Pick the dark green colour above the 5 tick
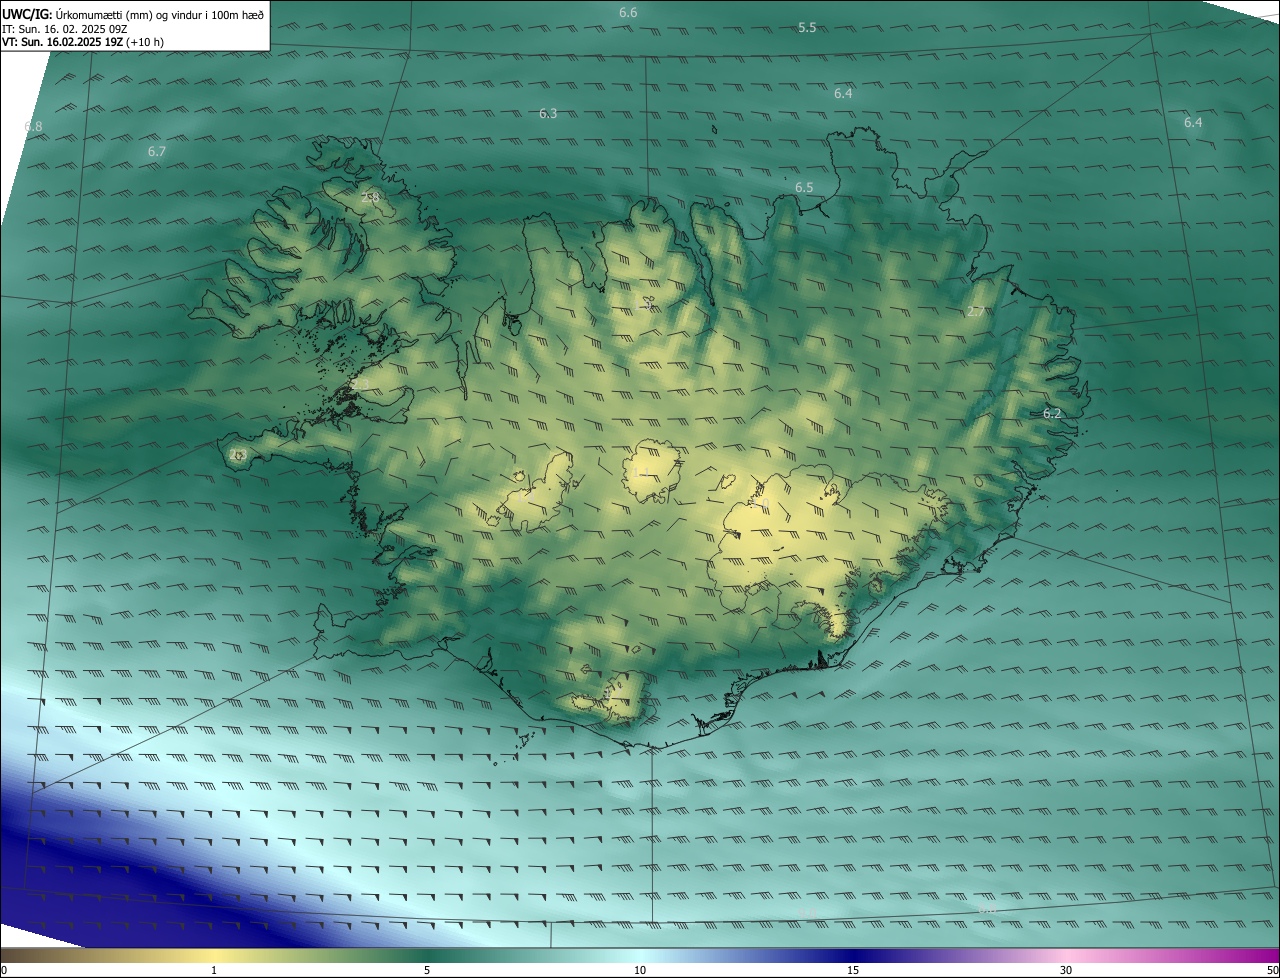The height and width of the screenshot is (978, 1280). (x=426, y=956)
